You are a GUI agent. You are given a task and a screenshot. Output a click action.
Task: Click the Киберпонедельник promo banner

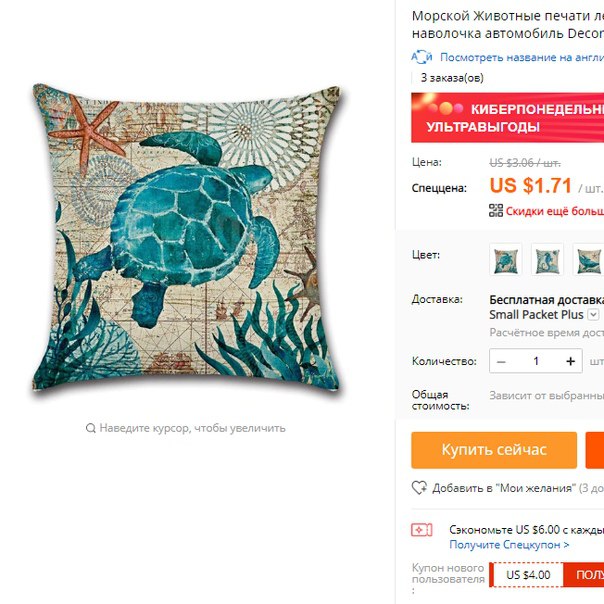pyautogui.click(x=507, y=117)
